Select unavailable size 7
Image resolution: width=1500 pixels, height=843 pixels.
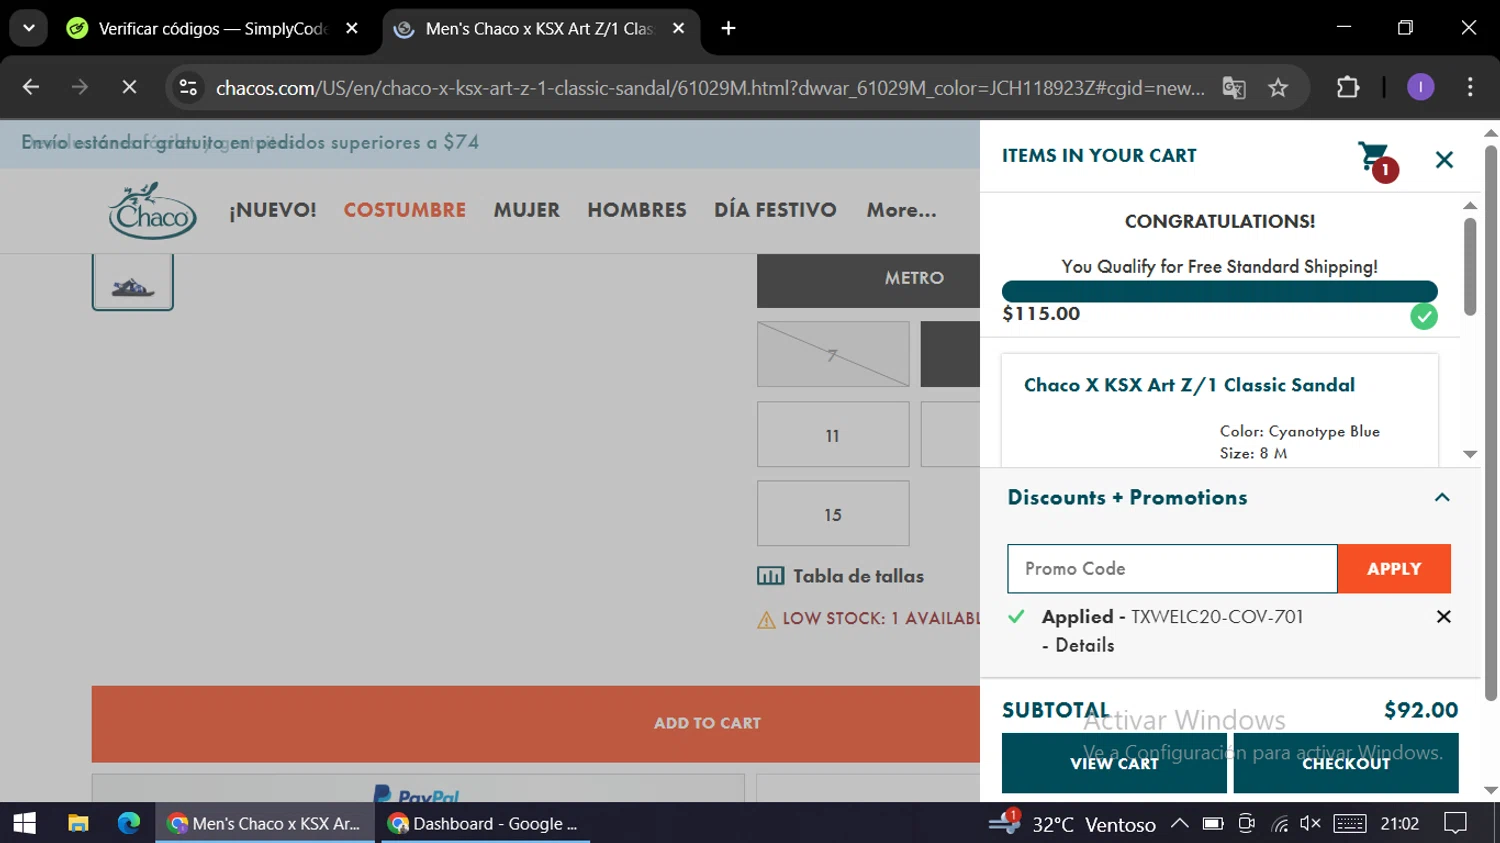pos(833,354)
